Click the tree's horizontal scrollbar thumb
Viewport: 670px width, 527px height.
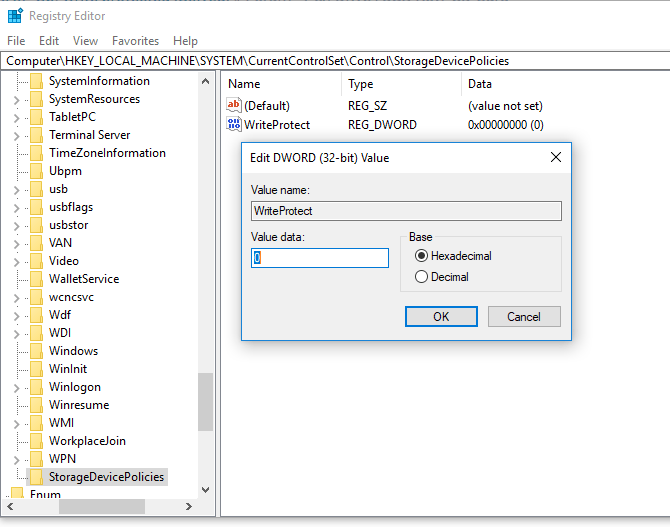tap(102, 506)
